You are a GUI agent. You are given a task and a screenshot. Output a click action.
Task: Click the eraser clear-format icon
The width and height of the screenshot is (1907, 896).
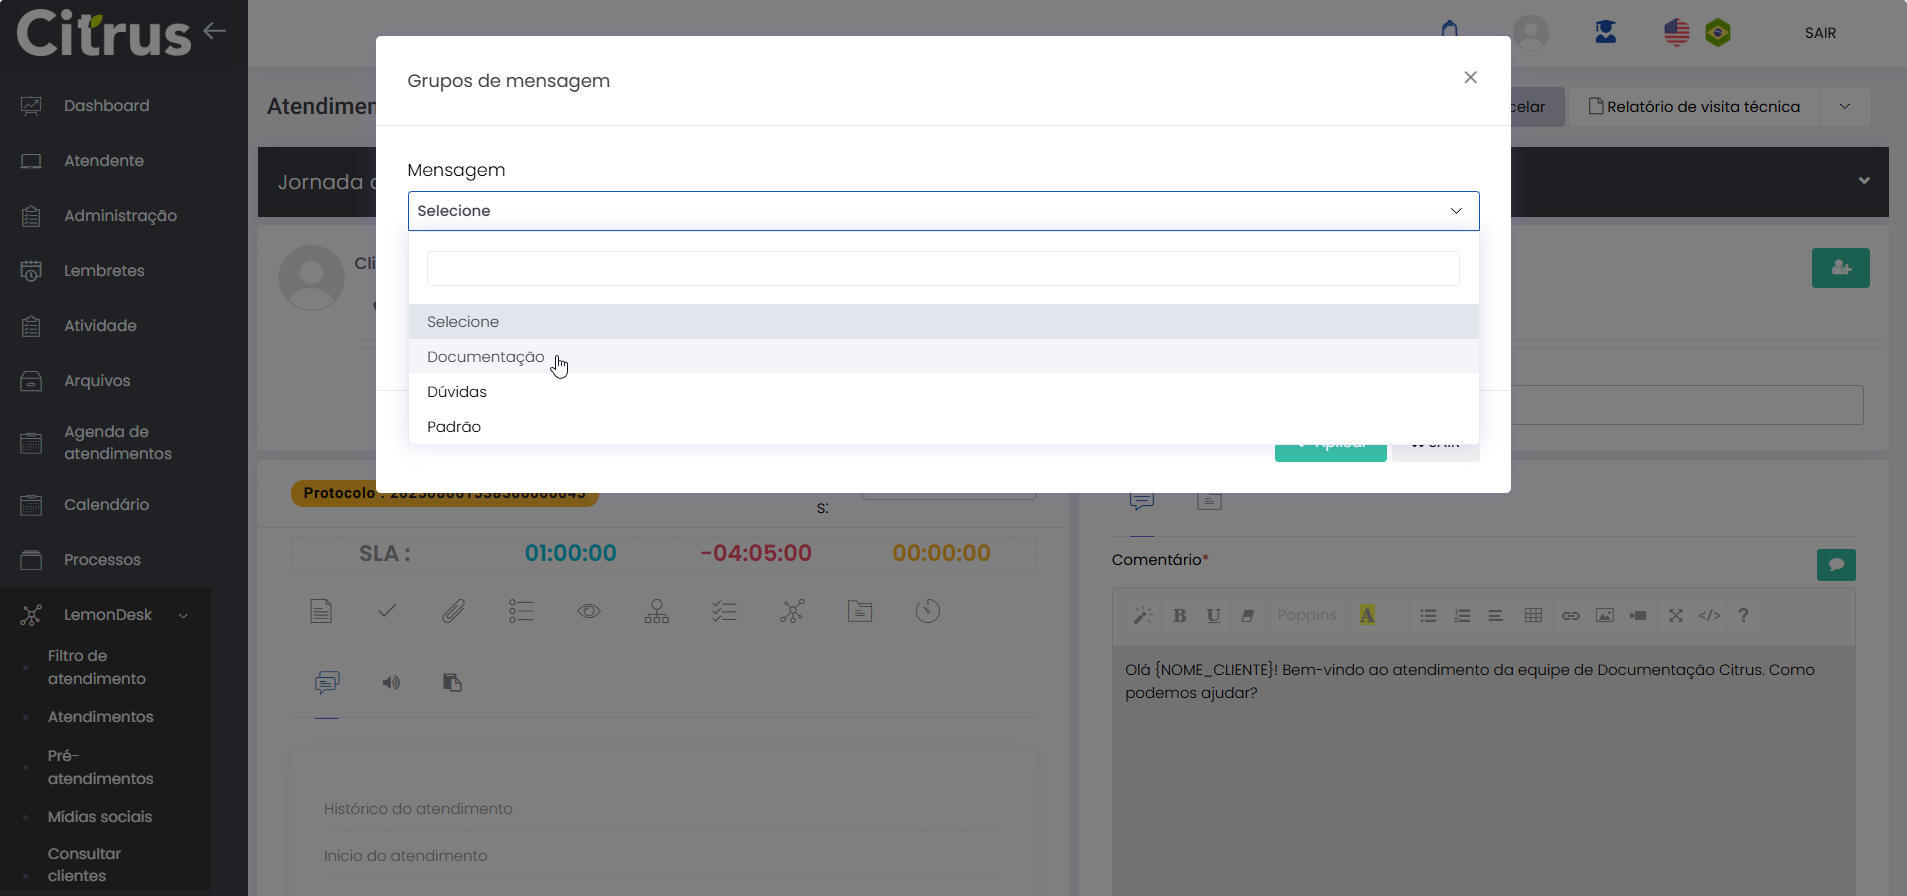pos(1247,616)
